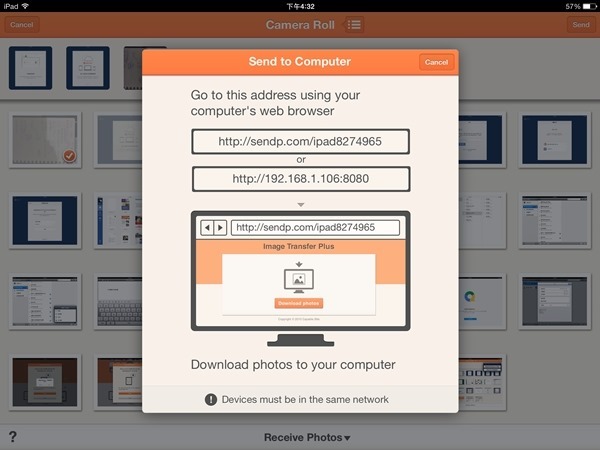
Task: Click the Download photos button in the illustration
Action: pyautogui.click(x=299, y=303)
